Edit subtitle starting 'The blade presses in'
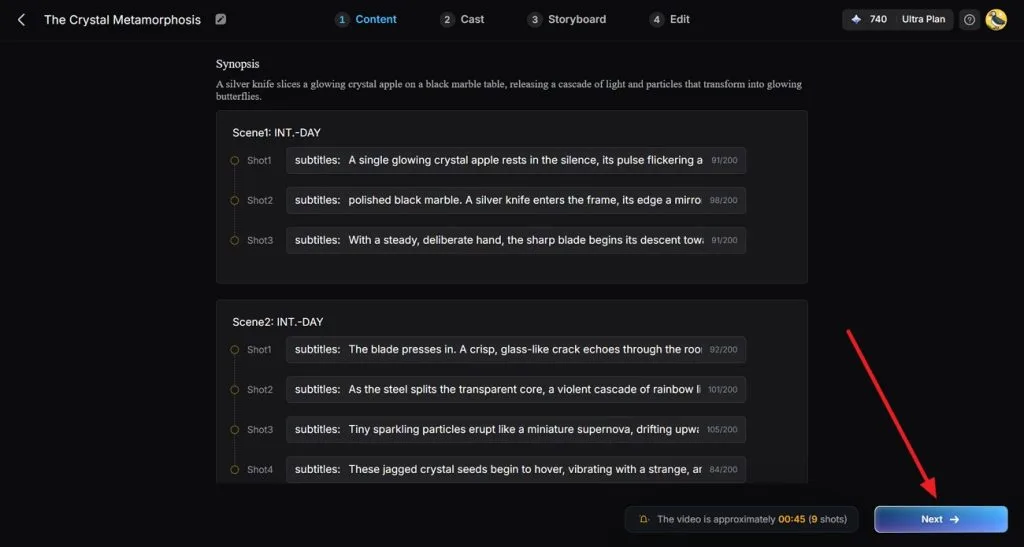 click(x=516, y=350)
